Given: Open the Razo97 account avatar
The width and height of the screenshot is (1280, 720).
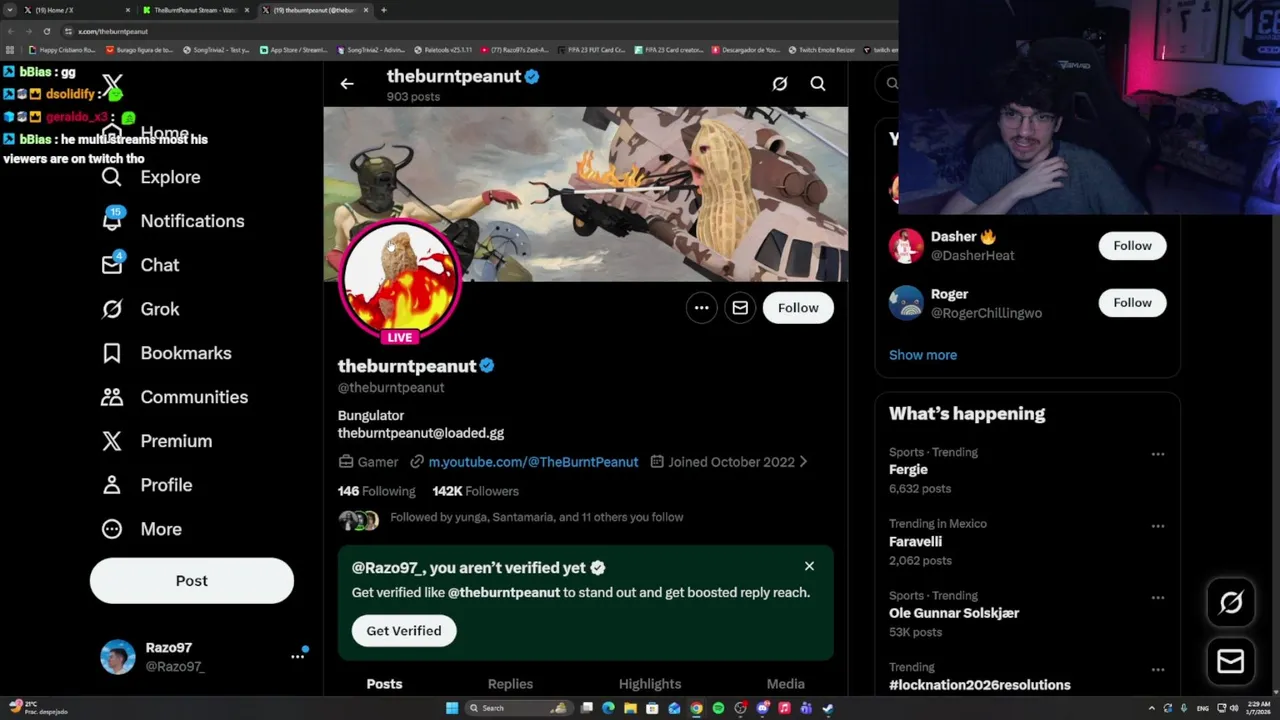Looking at the screenshot, I should (x=117, y=657).
